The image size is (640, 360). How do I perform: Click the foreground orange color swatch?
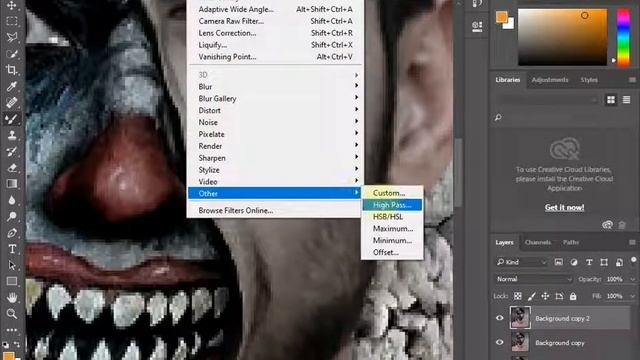point(501,17)
